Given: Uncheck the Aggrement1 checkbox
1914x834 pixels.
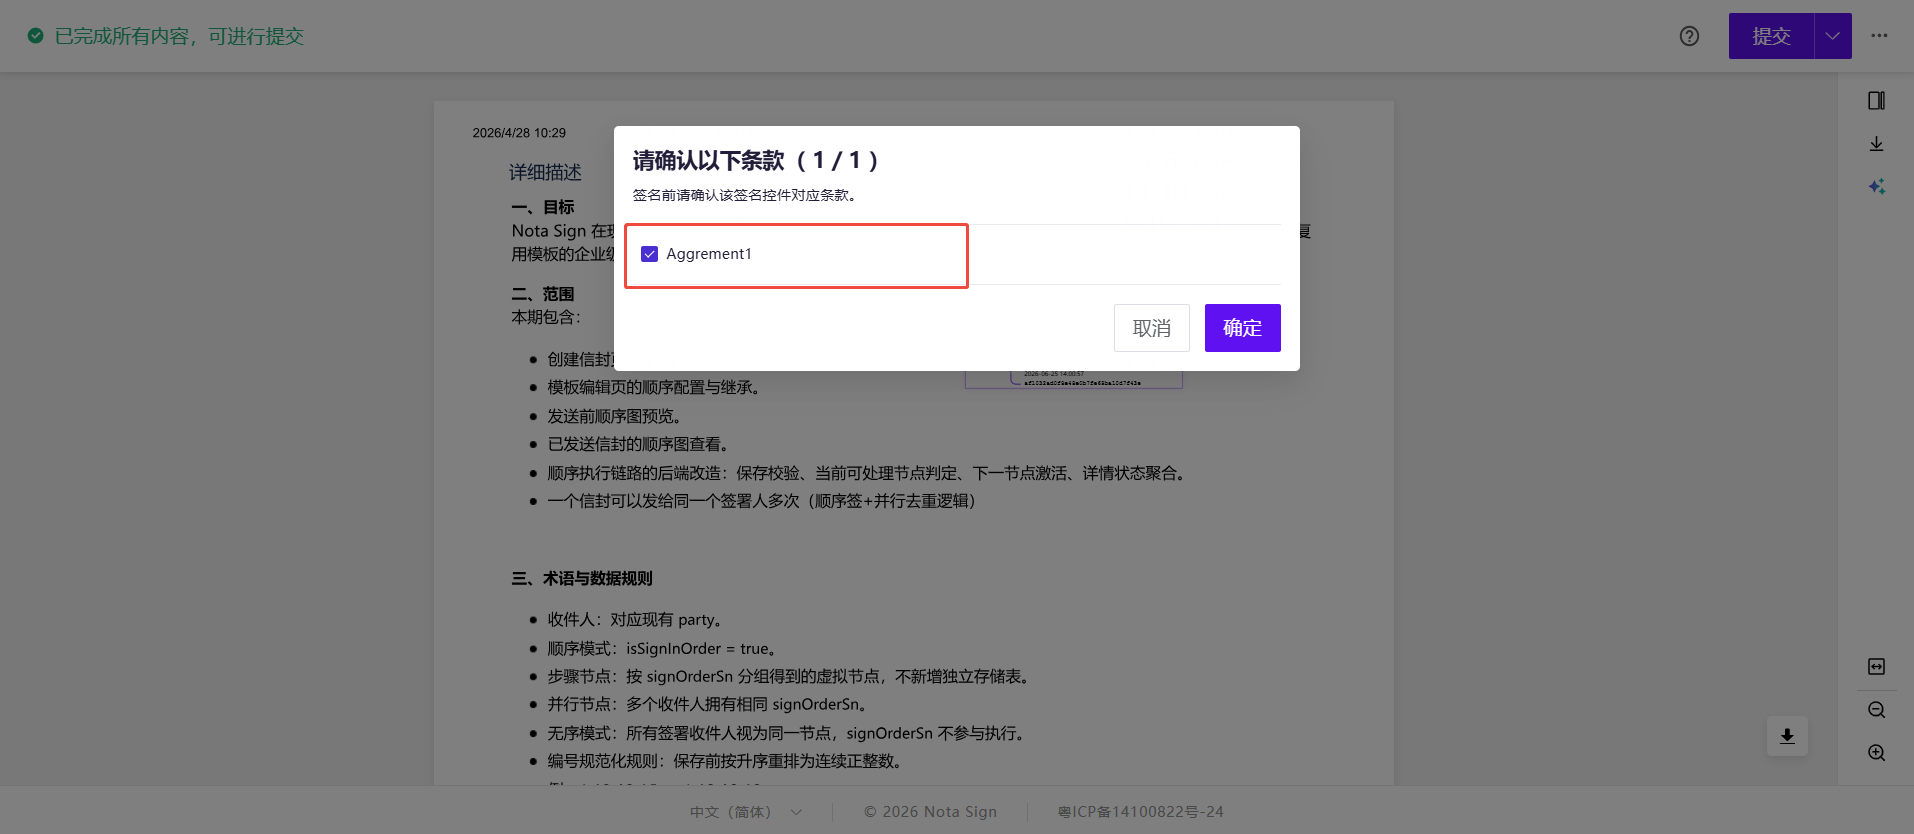Looking at the screenshot, I should [x=650, y=254].
